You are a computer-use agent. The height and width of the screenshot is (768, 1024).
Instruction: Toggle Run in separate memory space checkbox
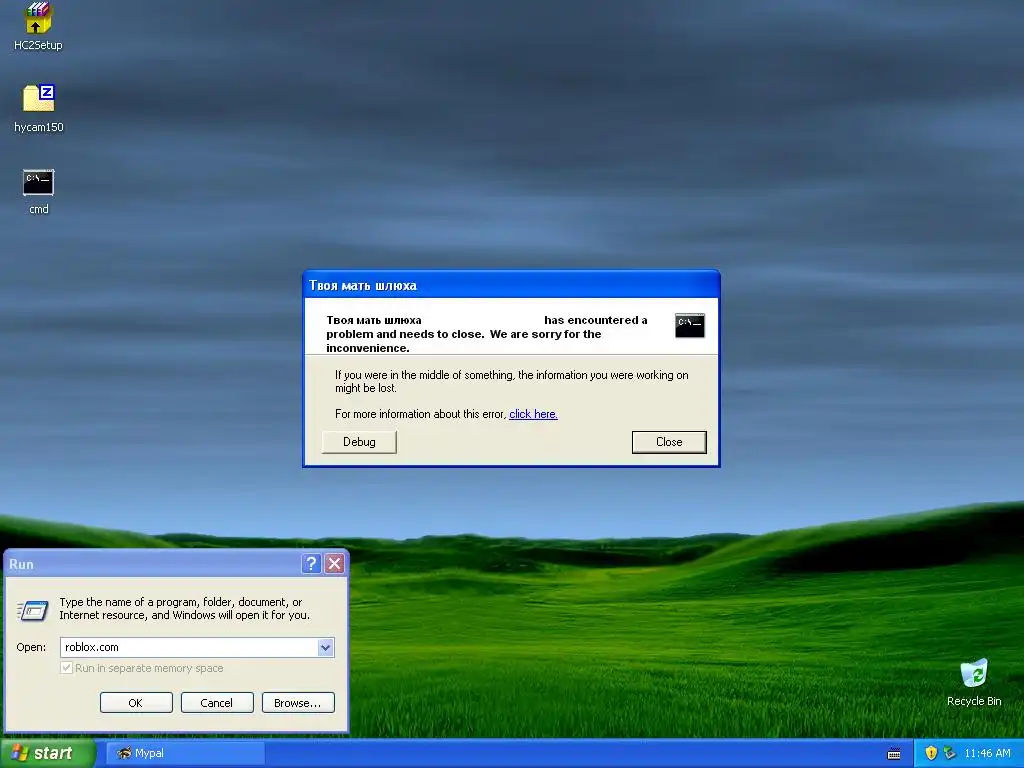pos(66,668)
